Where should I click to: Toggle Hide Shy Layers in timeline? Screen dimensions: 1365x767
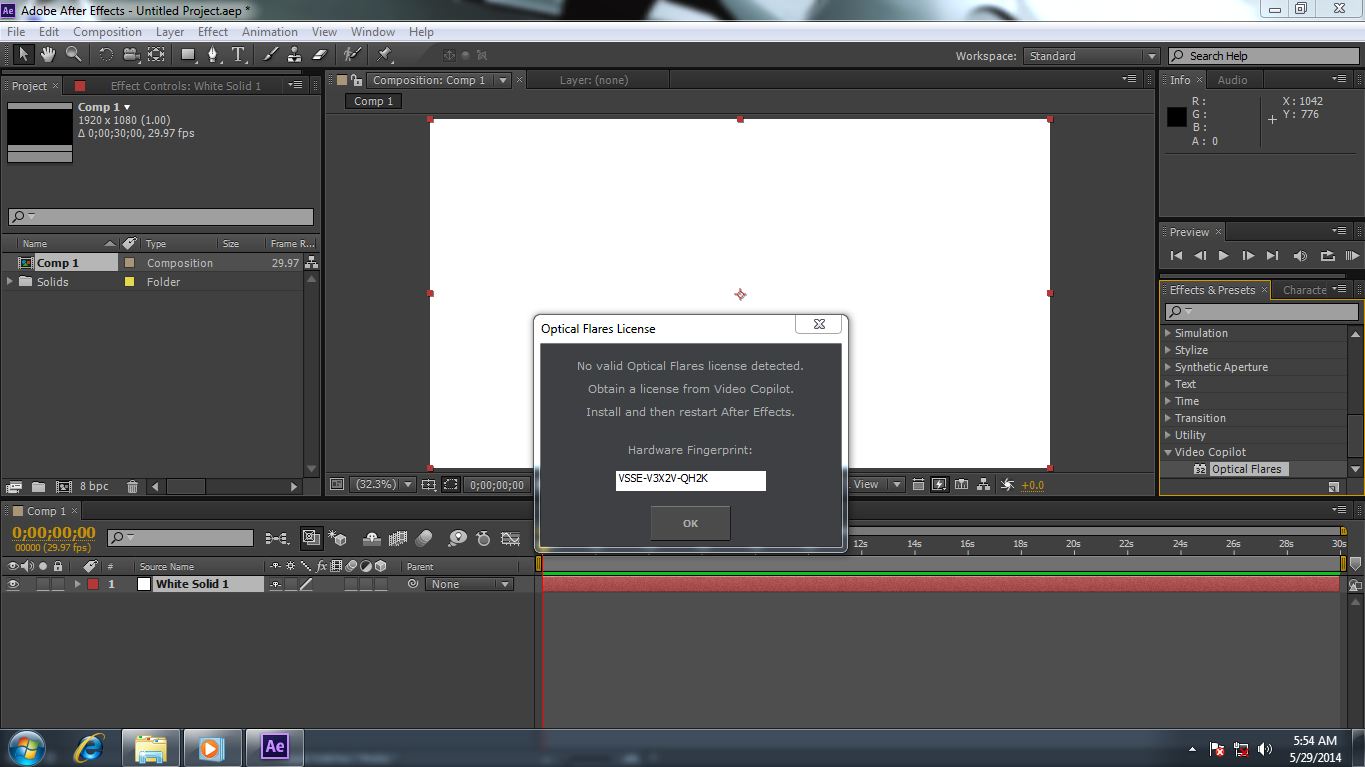pyautogui.click(x=371, y=538)
